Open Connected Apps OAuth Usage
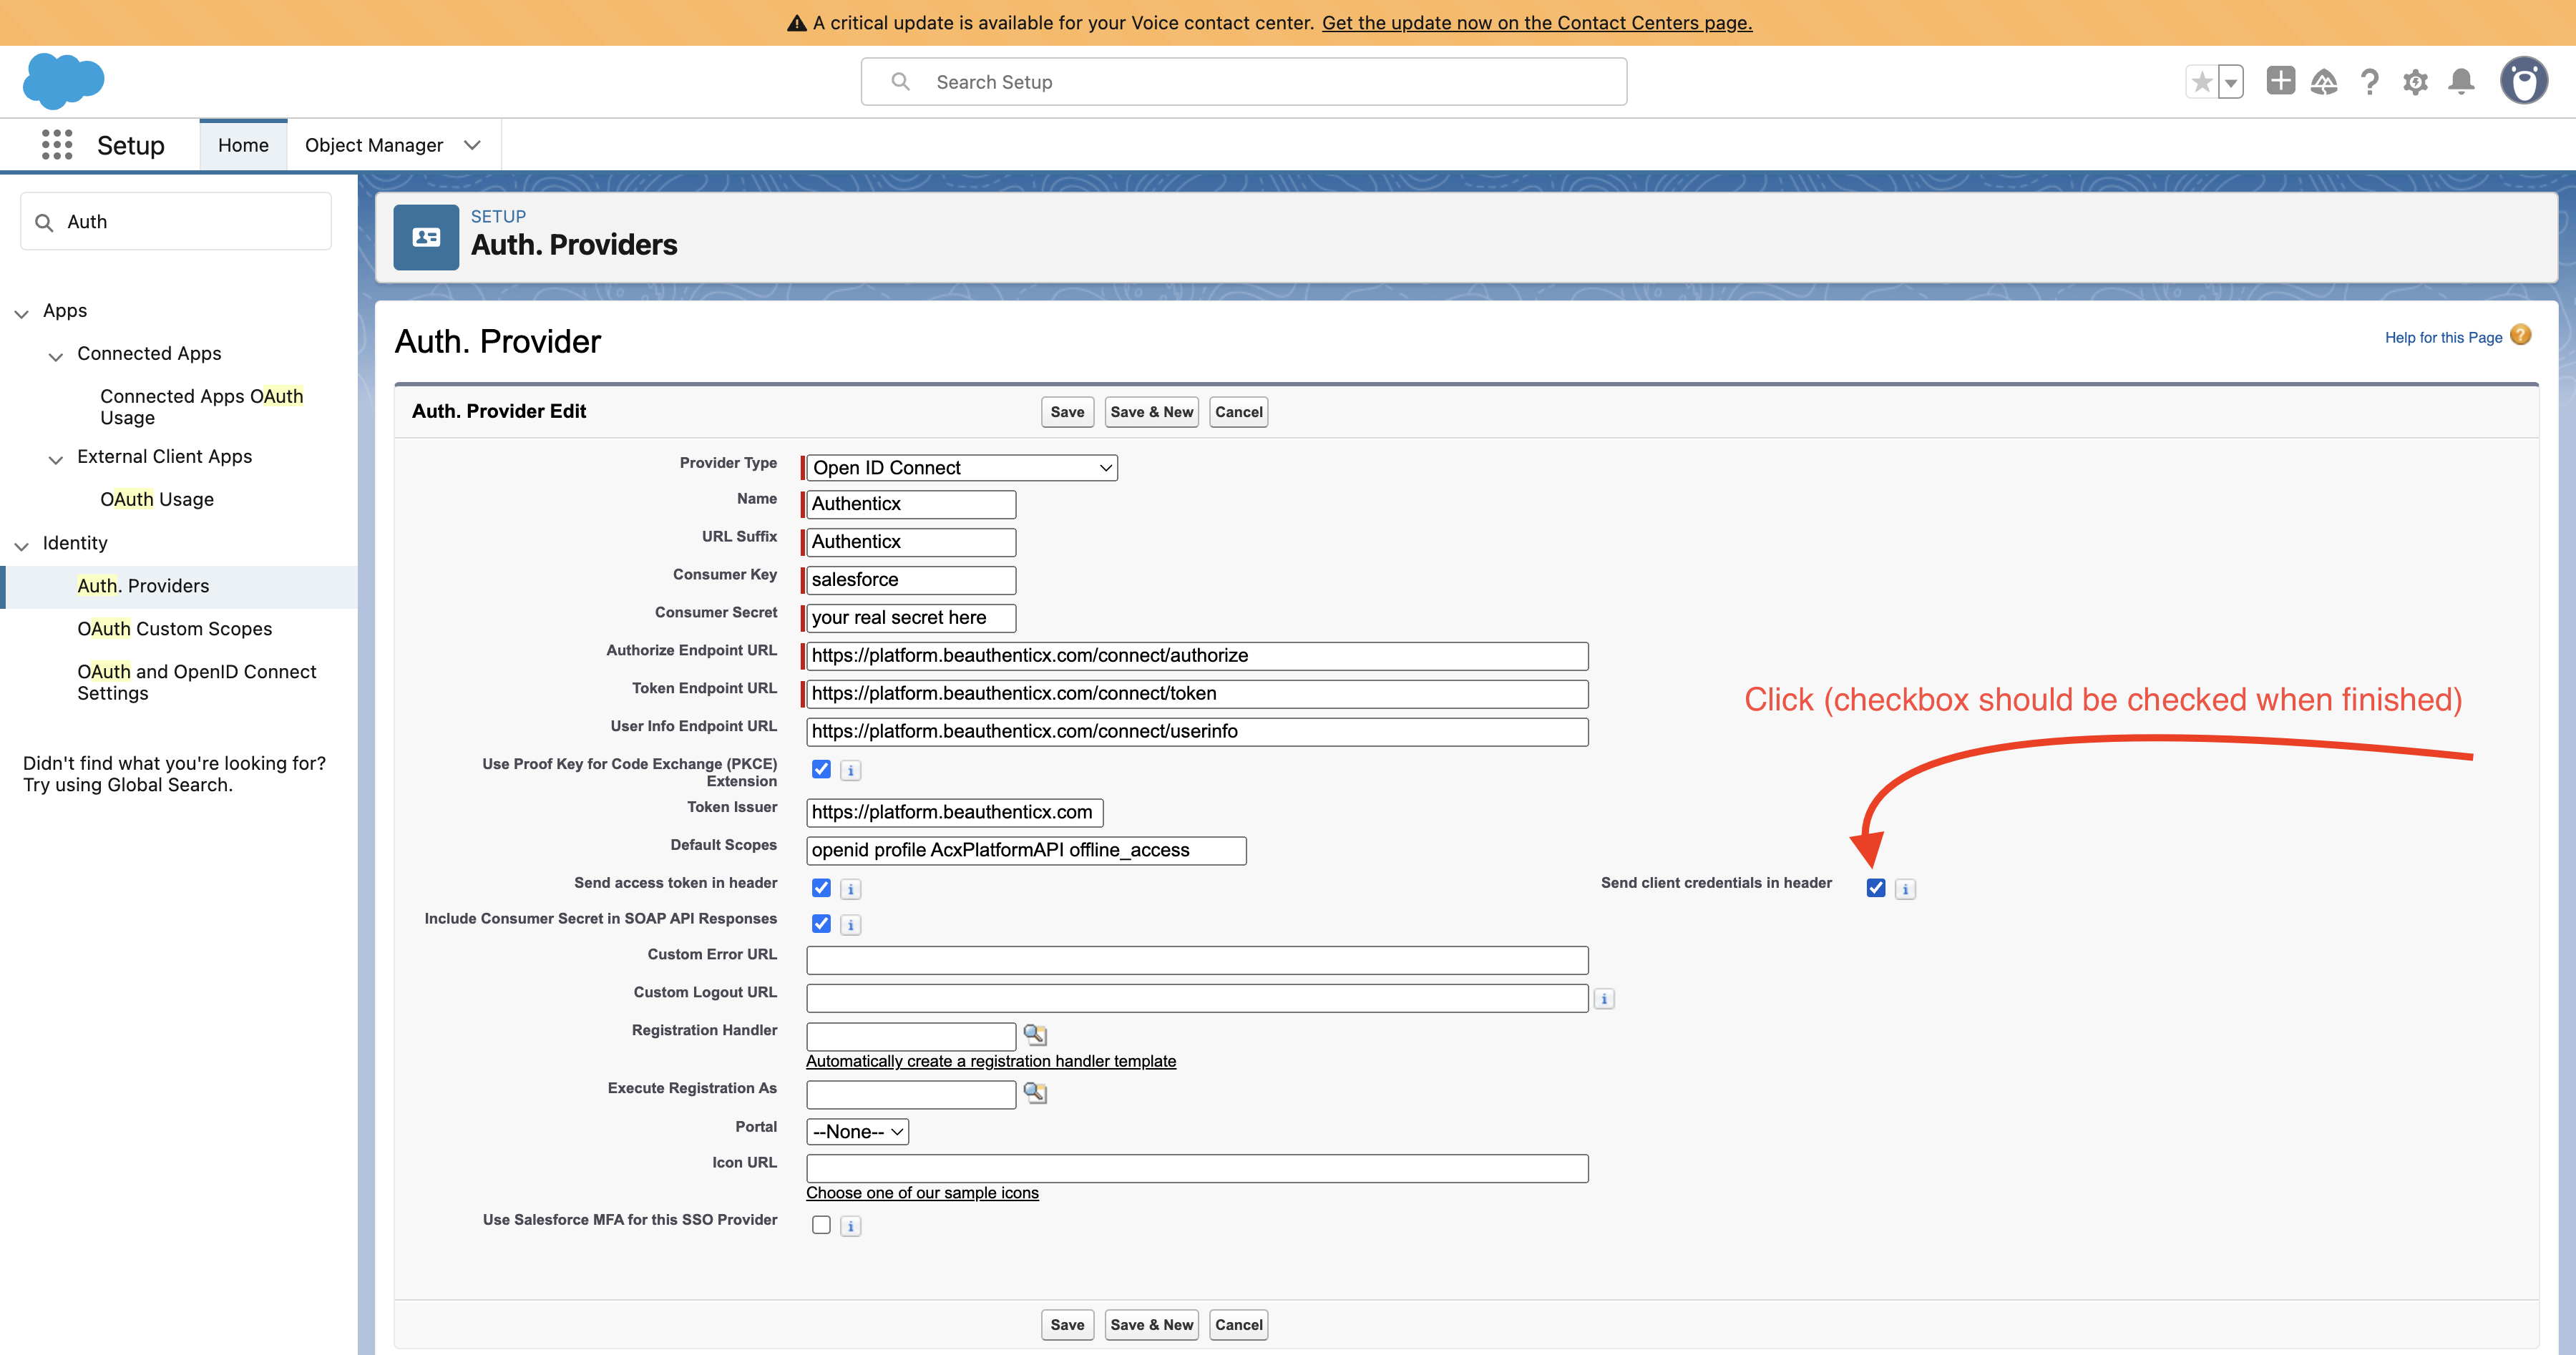The height and width of the screenshot is (1355, 2576). tap(201, 407)
